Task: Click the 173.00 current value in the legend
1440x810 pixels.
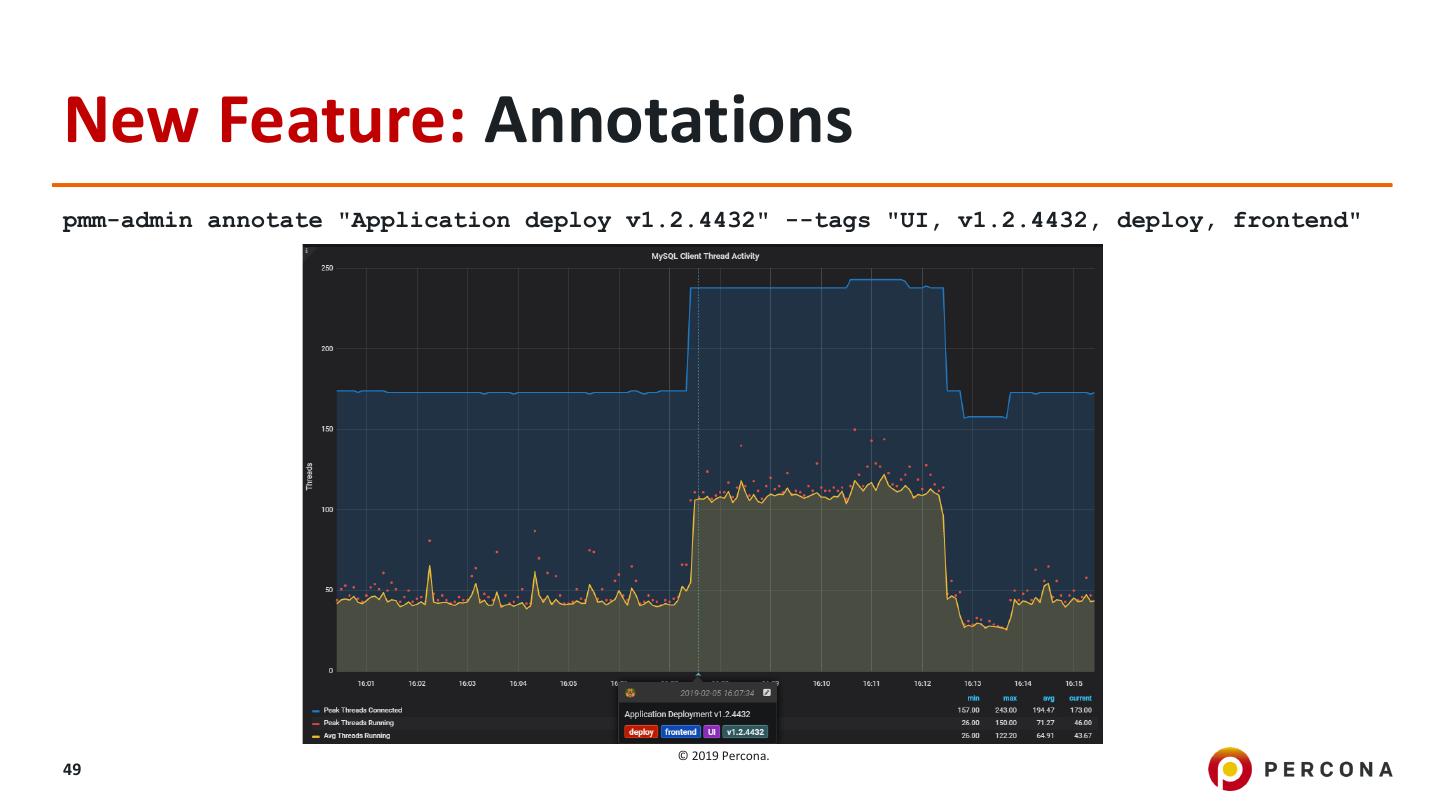Action: click(x=1081, y=710)
